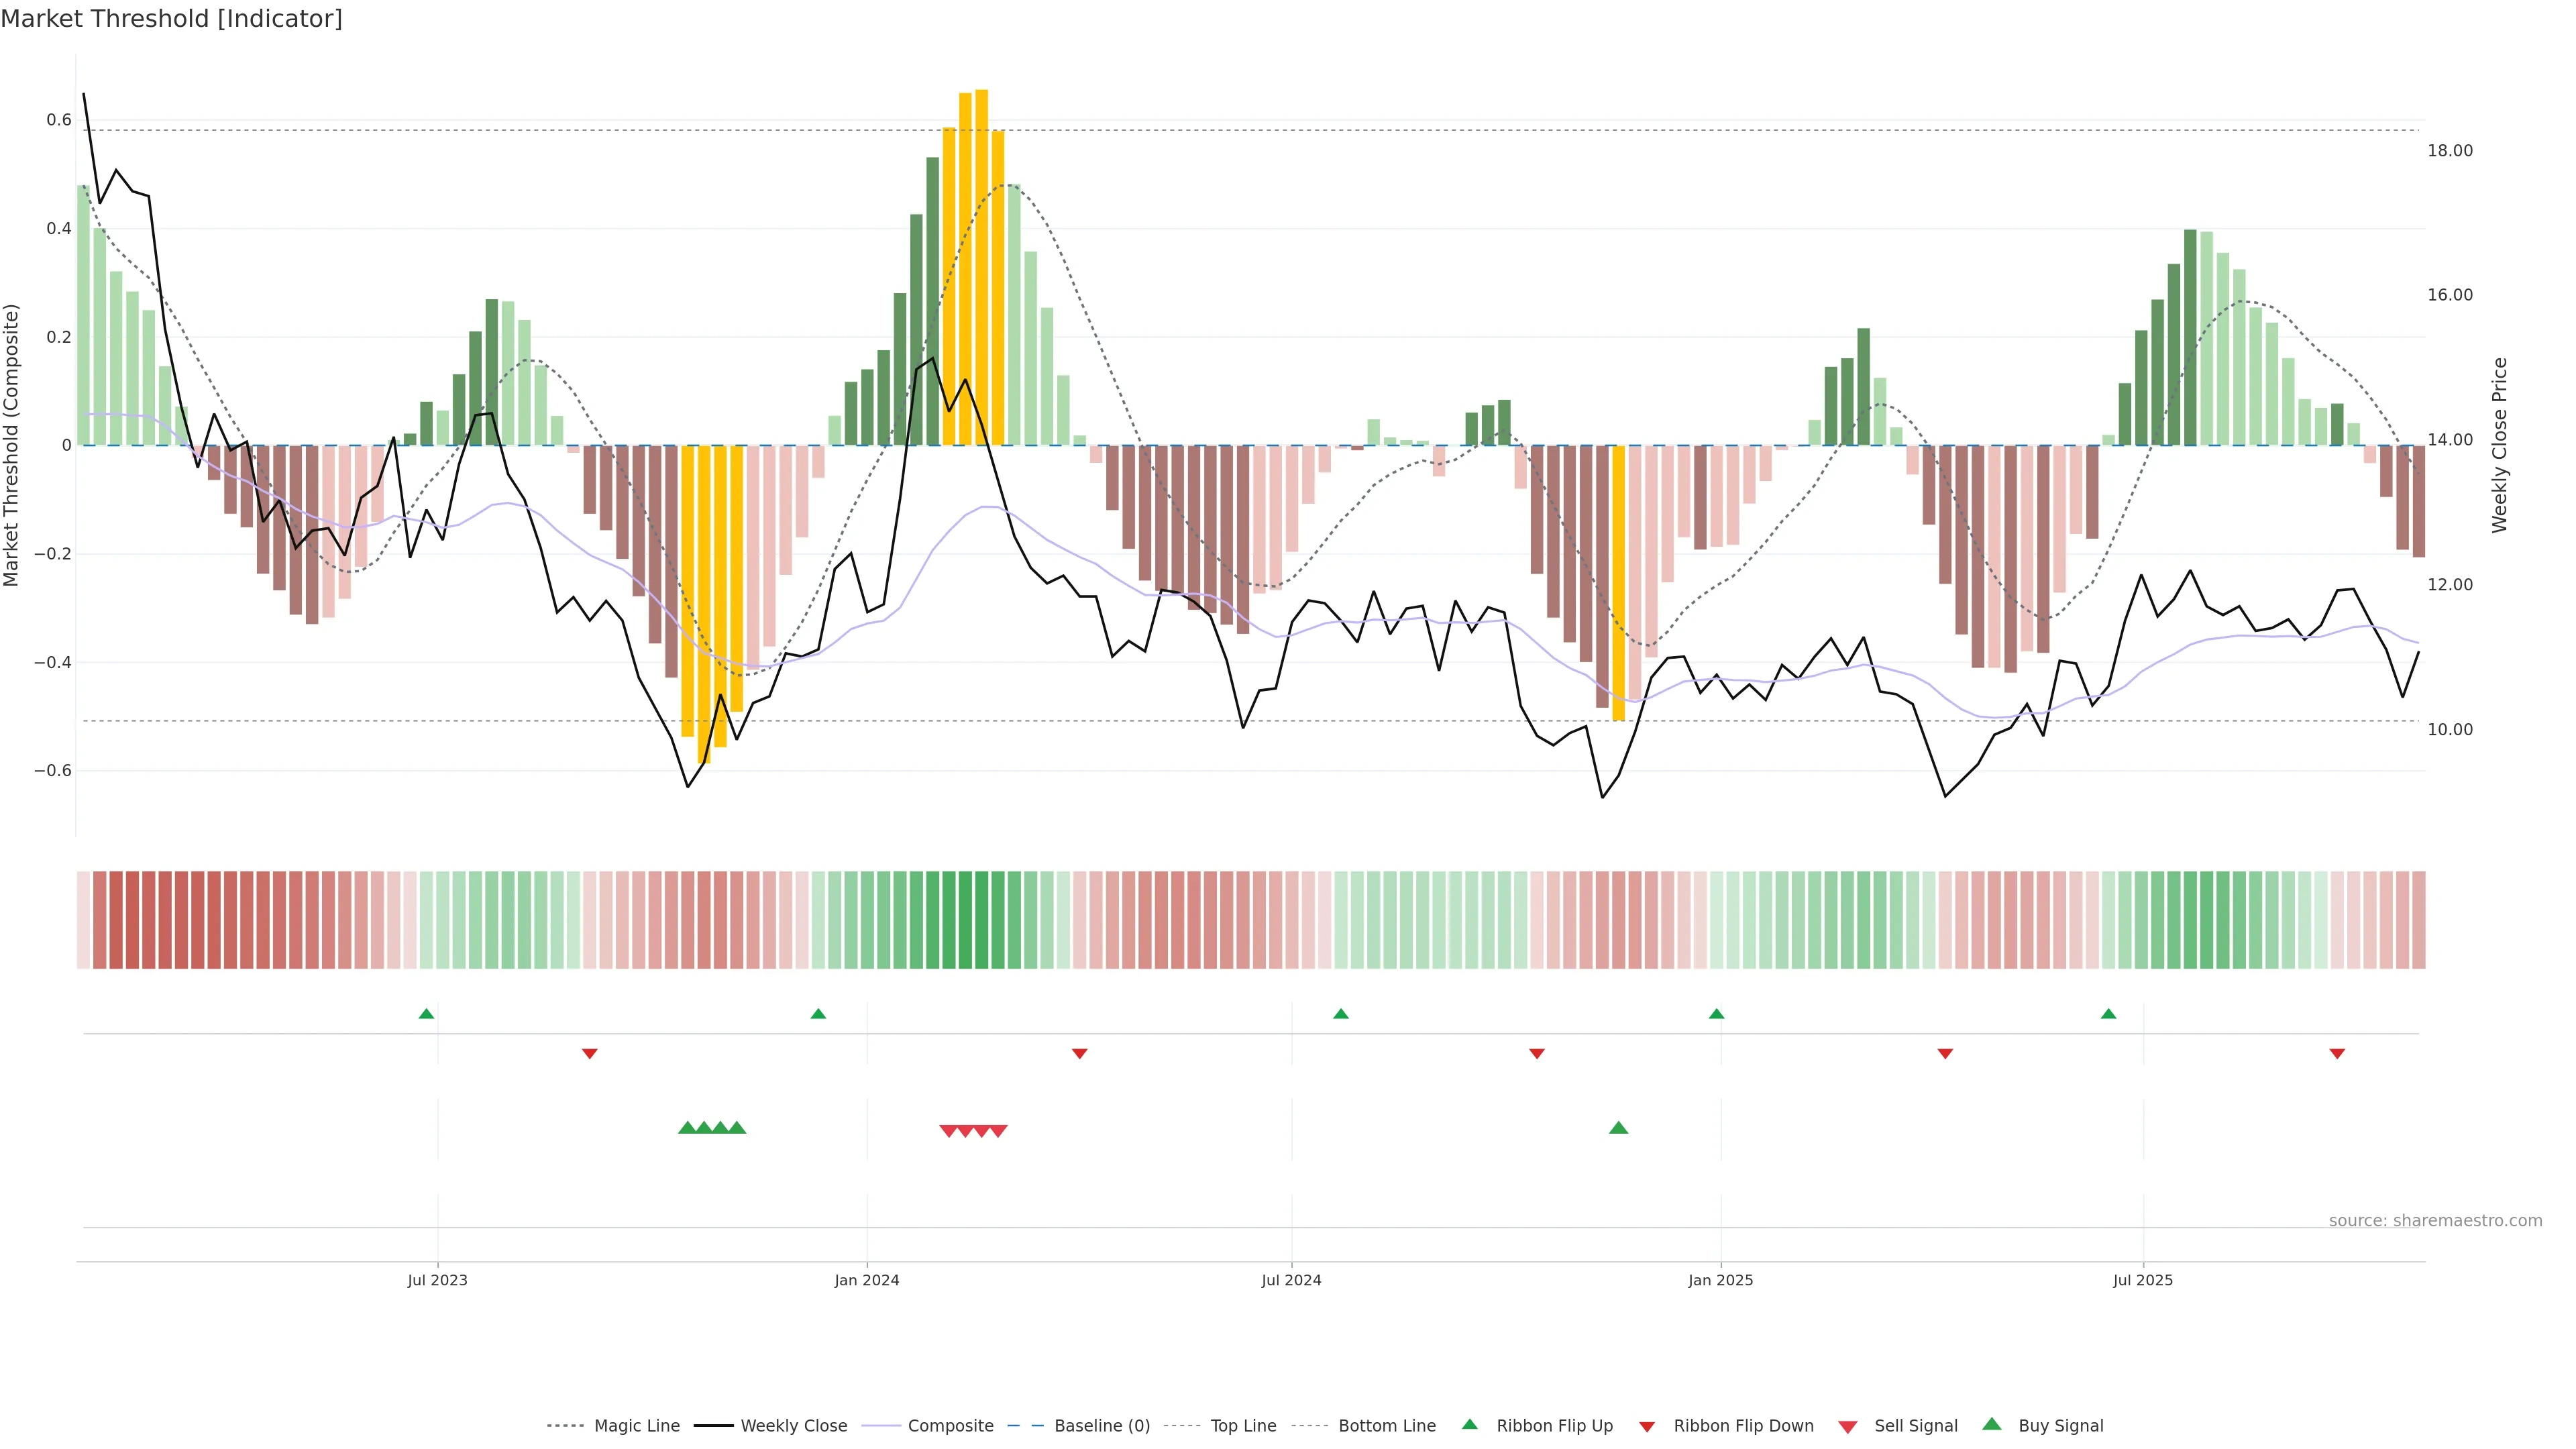Click the Jul 2025 x-axis label
Screen dimensions: 2576x1449
(2143, 1280)
